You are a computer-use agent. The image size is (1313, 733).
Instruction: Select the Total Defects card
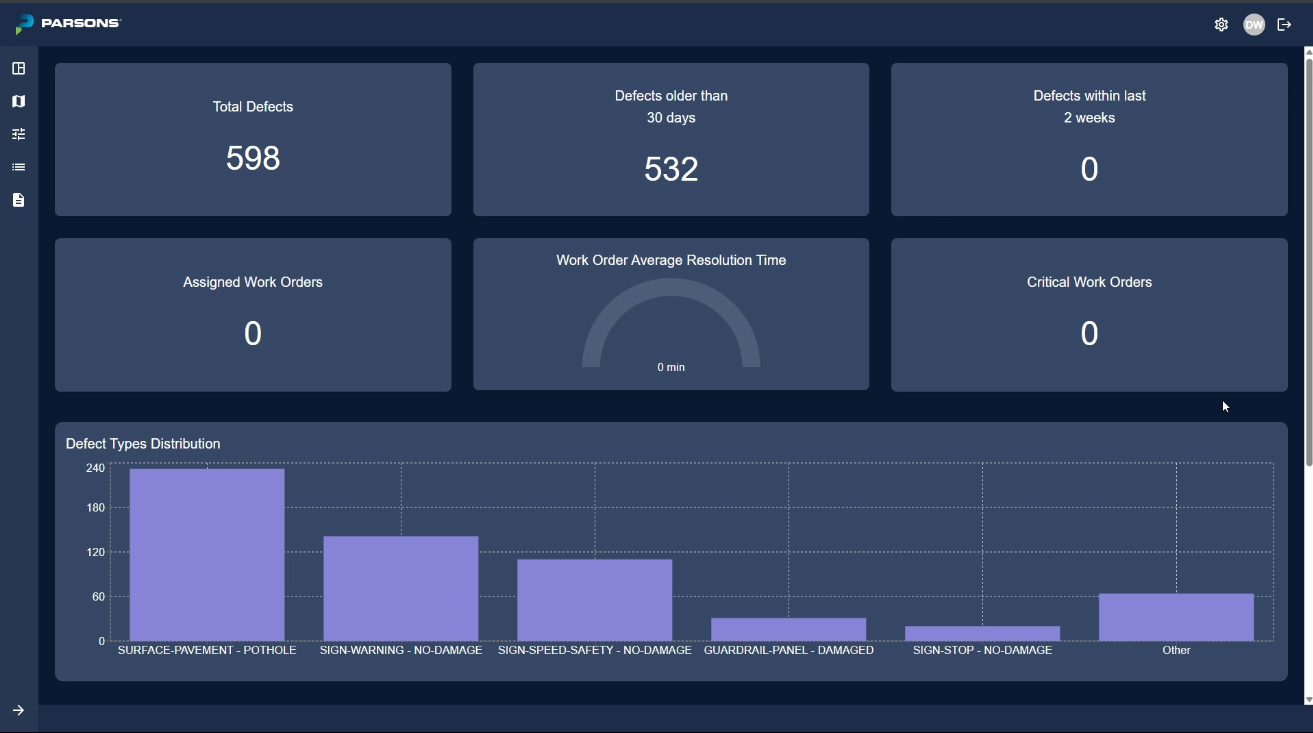click(252, 139)
